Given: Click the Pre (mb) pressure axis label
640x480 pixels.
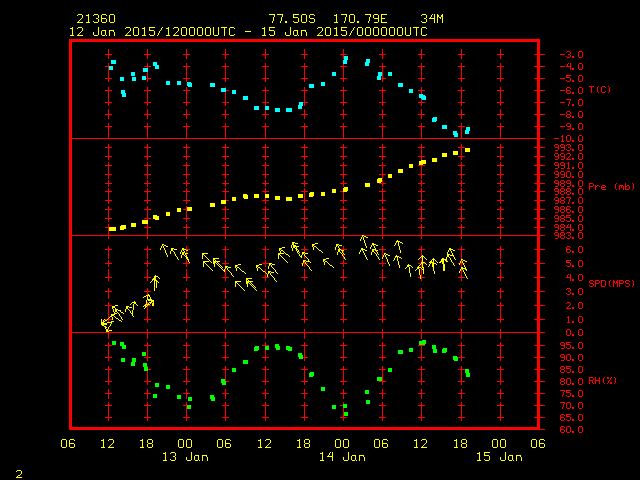Looking at the screenshot, I should 611,187.
